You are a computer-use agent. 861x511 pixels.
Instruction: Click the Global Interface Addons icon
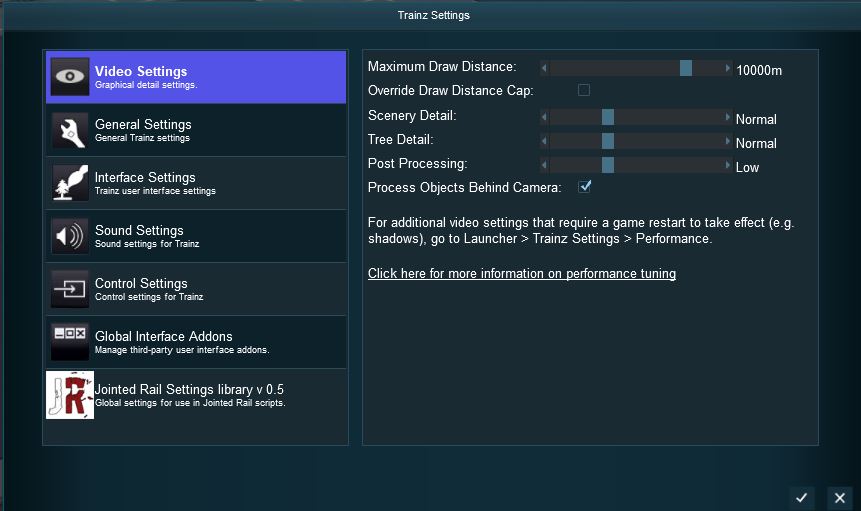click(70, 342)
